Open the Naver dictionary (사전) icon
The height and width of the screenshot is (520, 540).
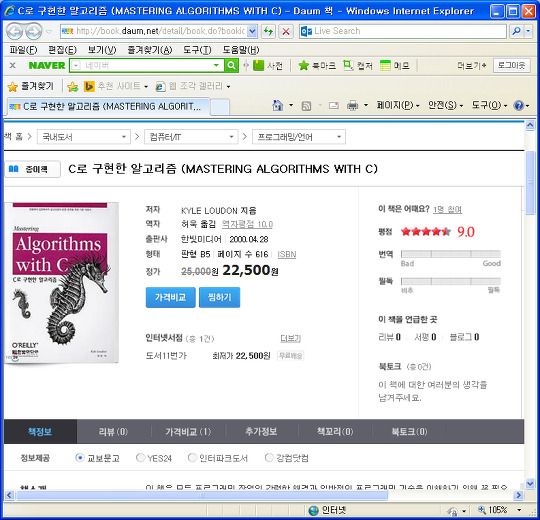point(259,65)
